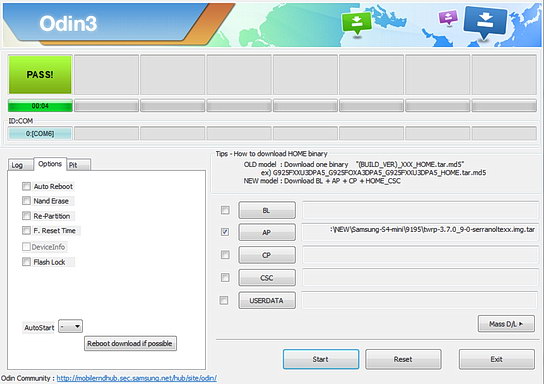Screen dimensions: 544x384
Task: Click the large blue download icon in banner
Action: [x=485, y=22]
